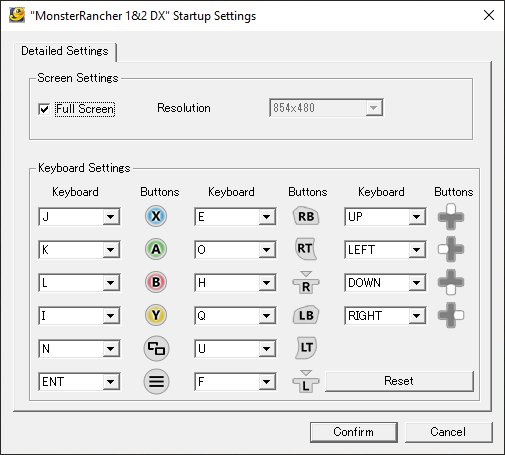Viewport: 505px width, 455px height.
Task: Click the D-pad left icon
Action: click(451, 249)
